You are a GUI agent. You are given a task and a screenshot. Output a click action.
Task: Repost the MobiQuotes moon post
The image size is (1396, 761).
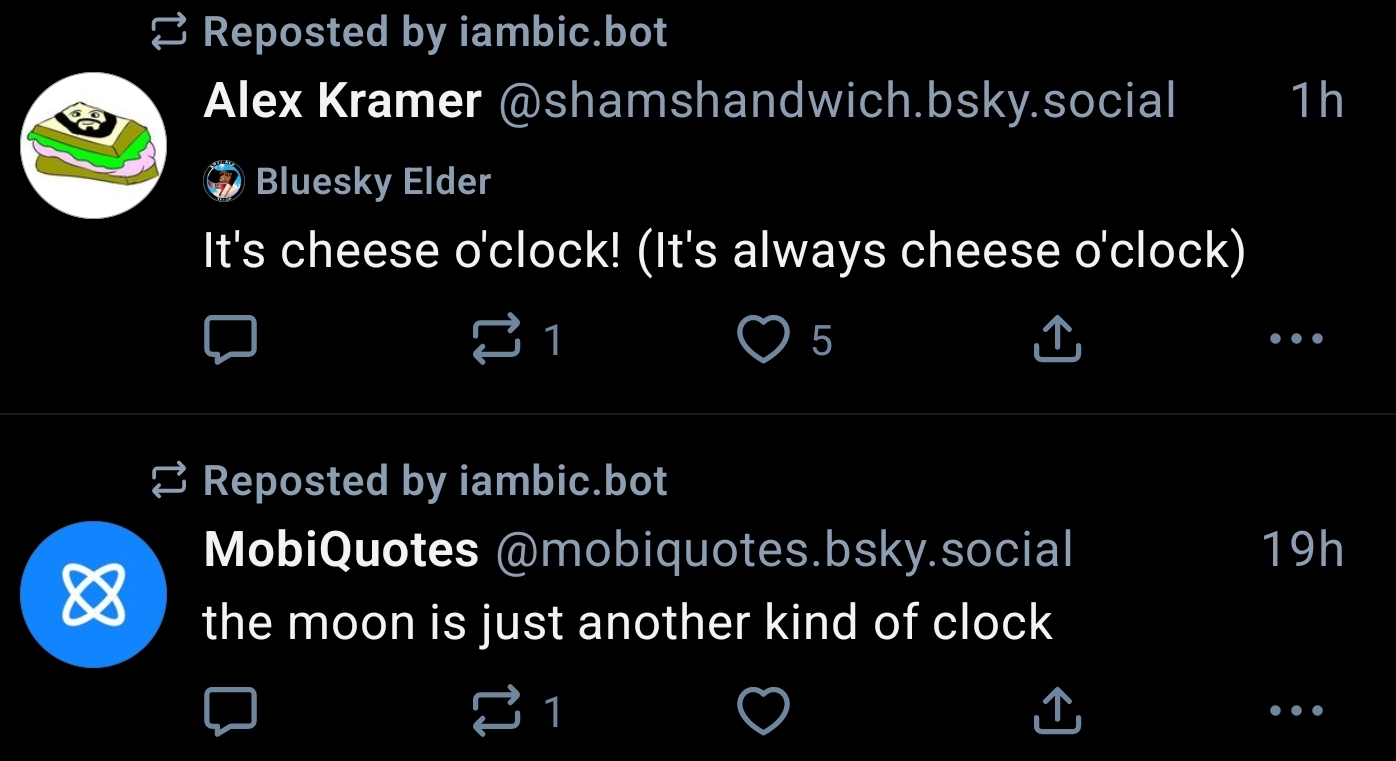497,711
